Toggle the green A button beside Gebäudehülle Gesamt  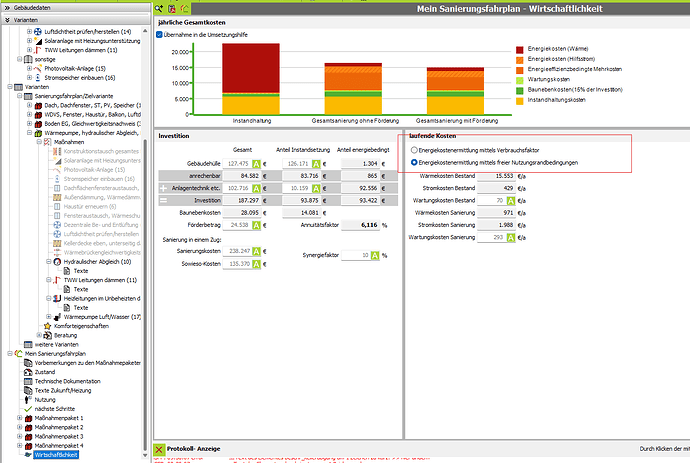coord(257,164)
